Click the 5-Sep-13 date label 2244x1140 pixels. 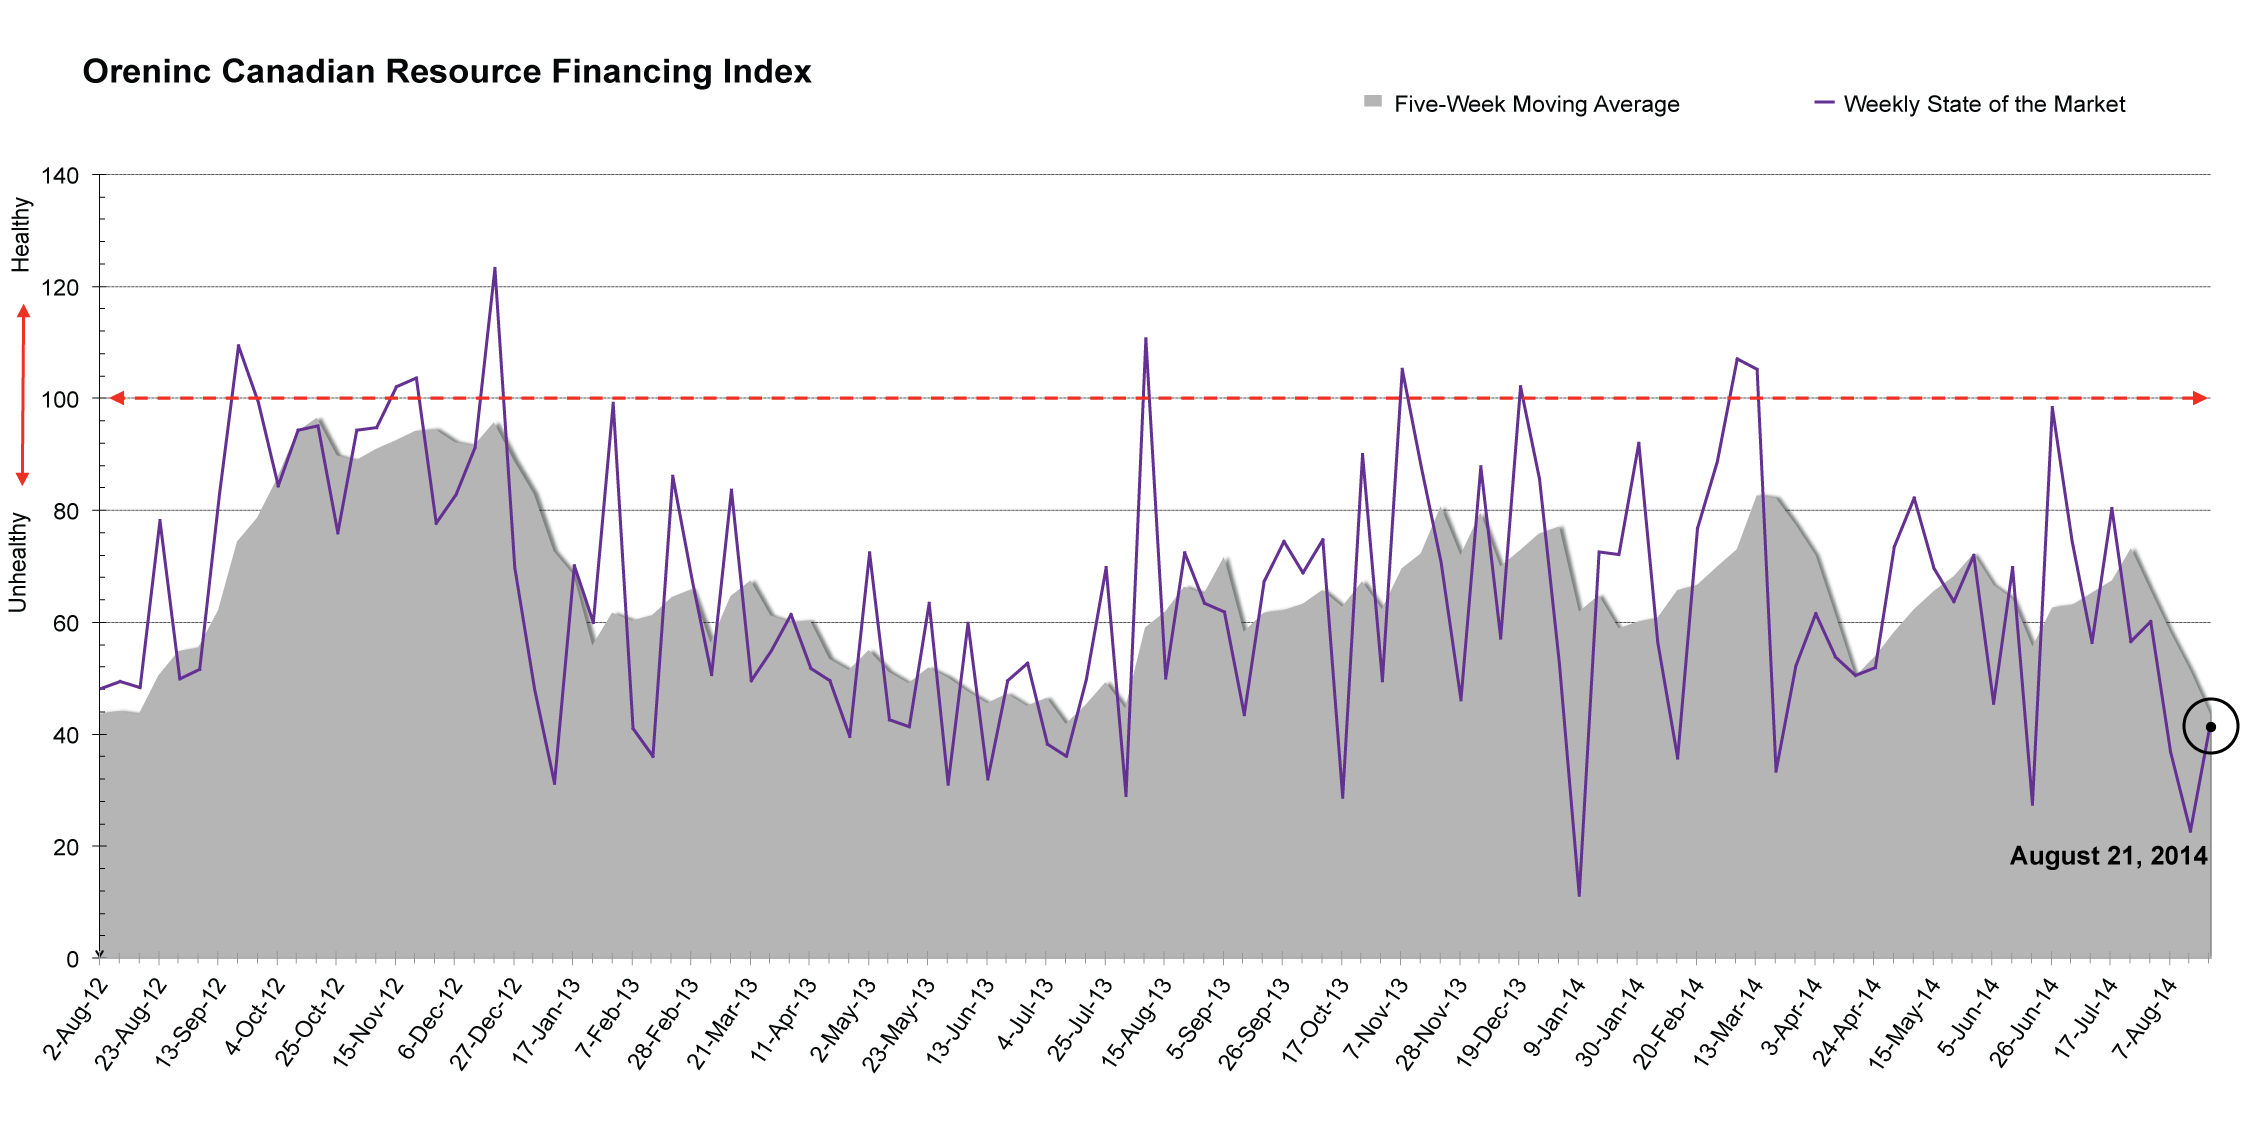pyautogui.click(x=1199, y=1018)
